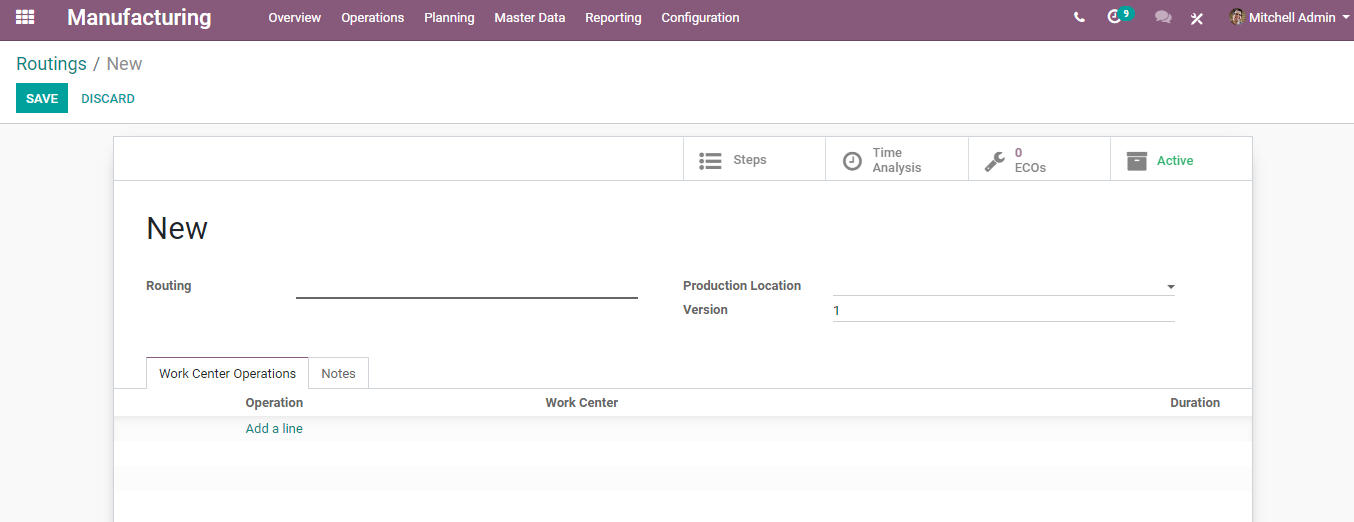The height and width of the screenshot is (522, 1354).
Task: Click the large New record title
Action: [177, 228]
